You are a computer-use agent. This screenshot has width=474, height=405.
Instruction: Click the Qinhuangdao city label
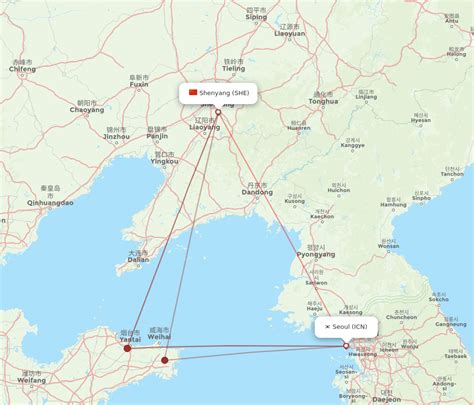click(x=50, y=203)
